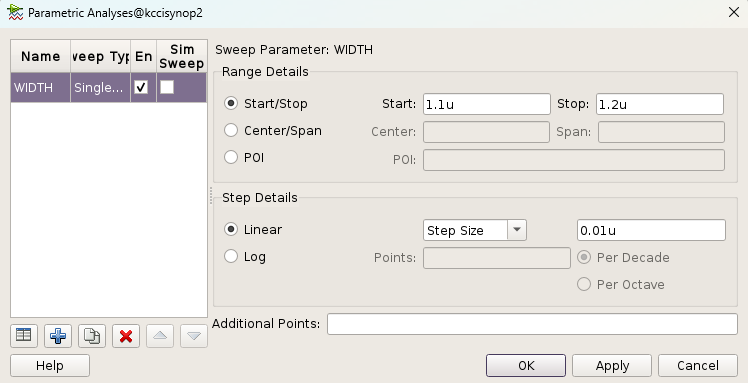
Task: Open the table view icon below the list
Action: point(24,336)
